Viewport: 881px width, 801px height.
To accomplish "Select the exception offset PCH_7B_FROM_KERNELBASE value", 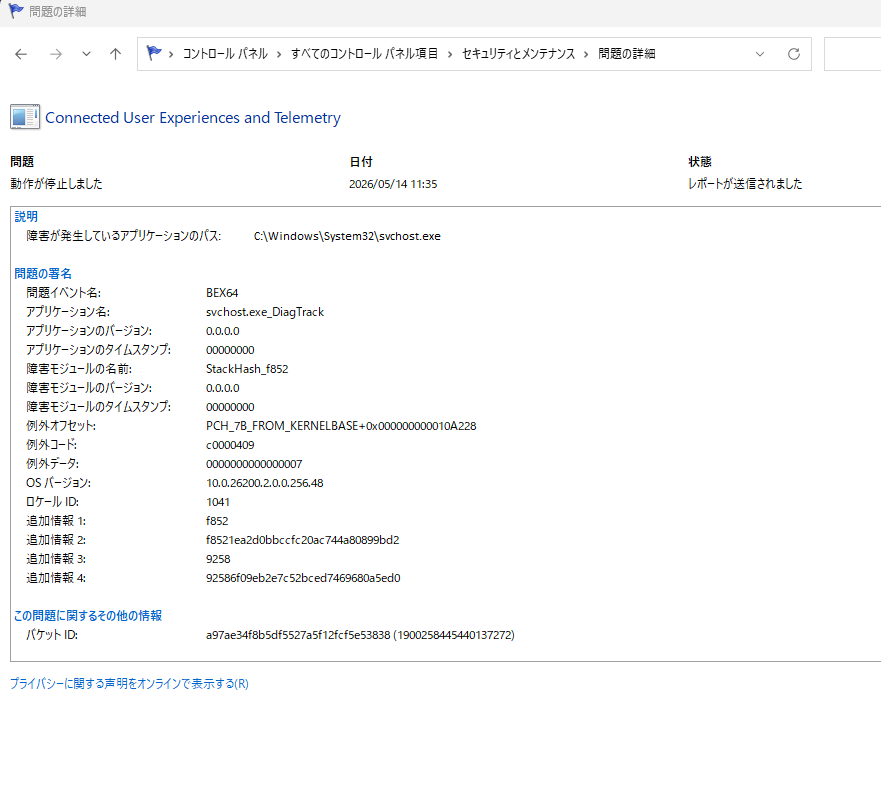I will point(341,426).
